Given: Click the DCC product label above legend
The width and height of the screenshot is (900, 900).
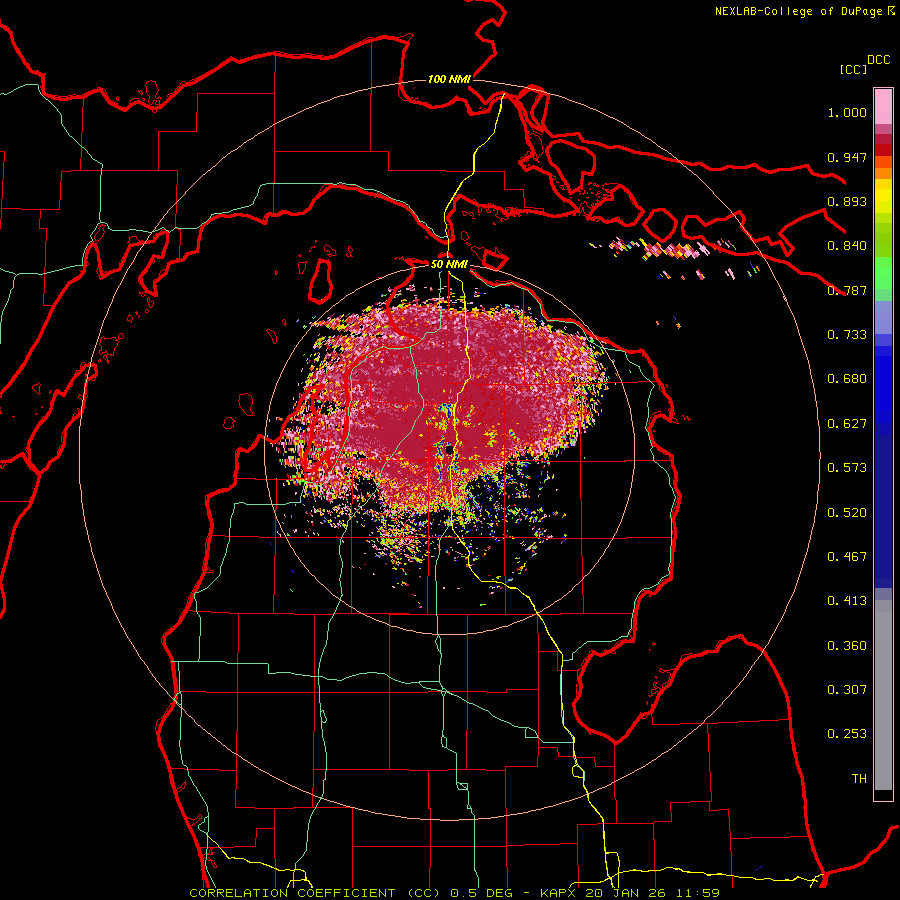Looking at the screenshot, I should [879, 60].
